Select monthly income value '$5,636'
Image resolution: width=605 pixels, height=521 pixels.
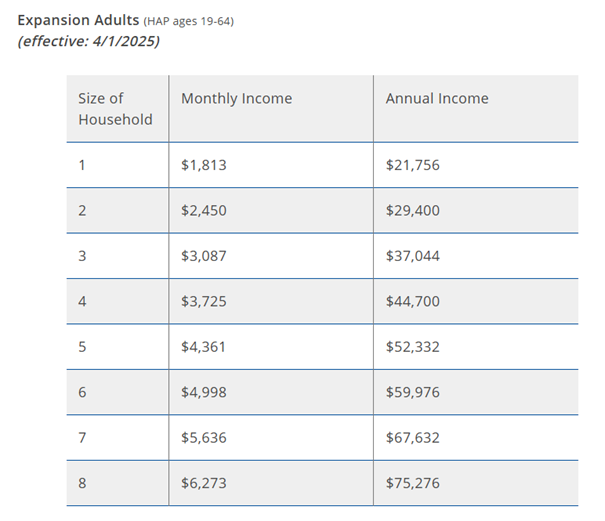tap(204, 438)
